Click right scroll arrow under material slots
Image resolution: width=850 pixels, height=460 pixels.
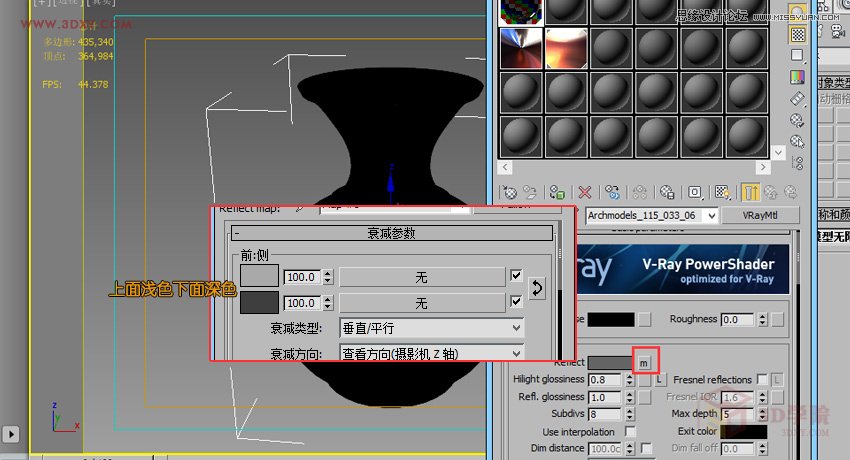point(763,167)
